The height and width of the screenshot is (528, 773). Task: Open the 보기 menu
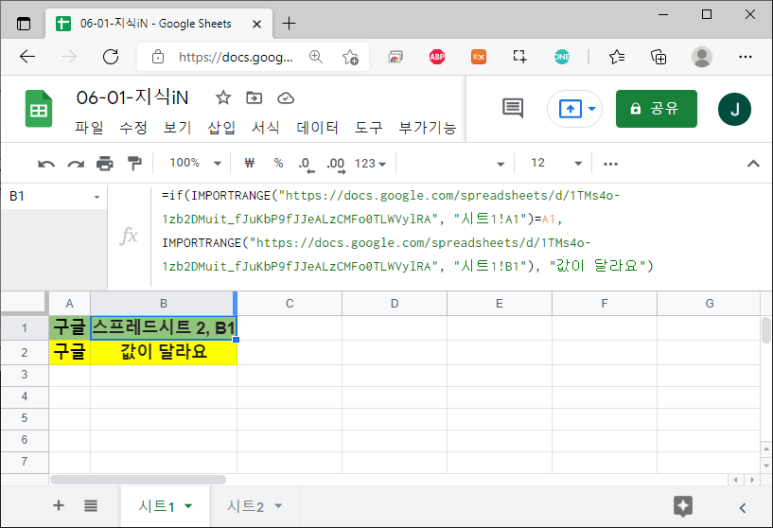(177, 128)
